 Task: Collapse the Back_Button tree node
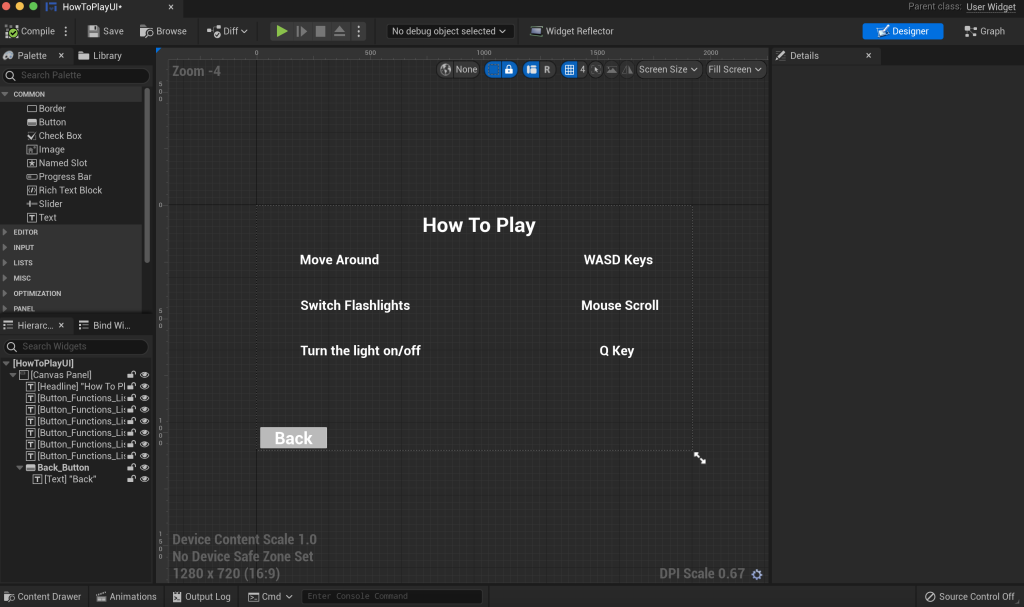pos(20,468)
